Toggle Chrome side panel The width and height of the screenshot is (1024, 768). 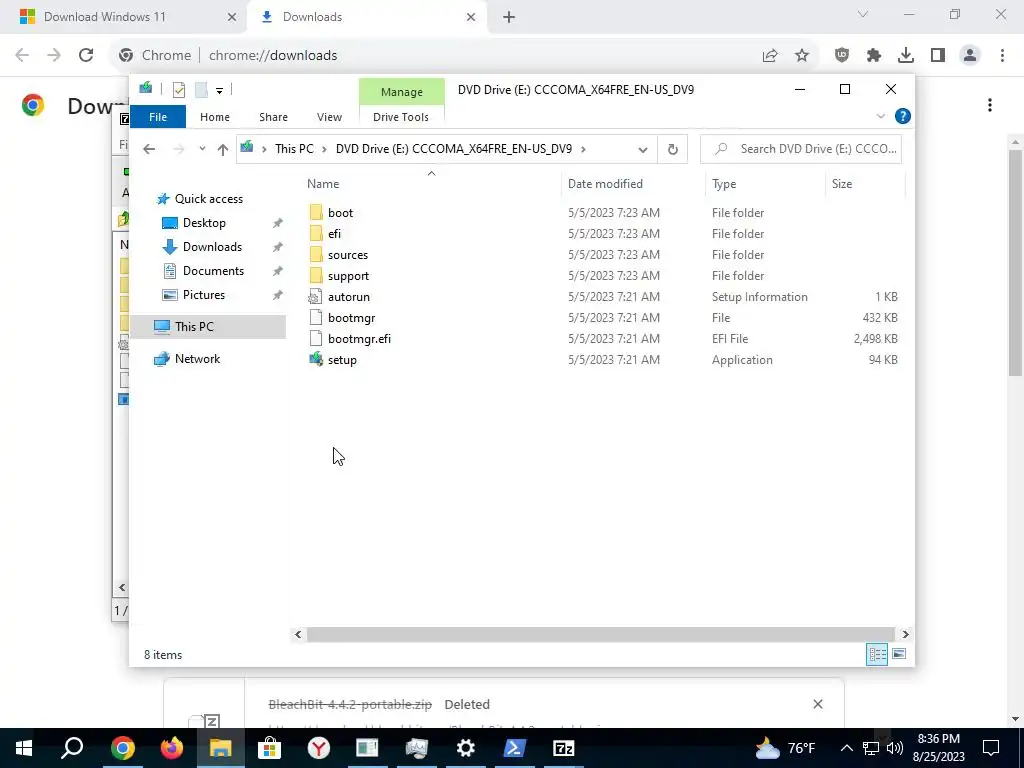tap(938, 56)
